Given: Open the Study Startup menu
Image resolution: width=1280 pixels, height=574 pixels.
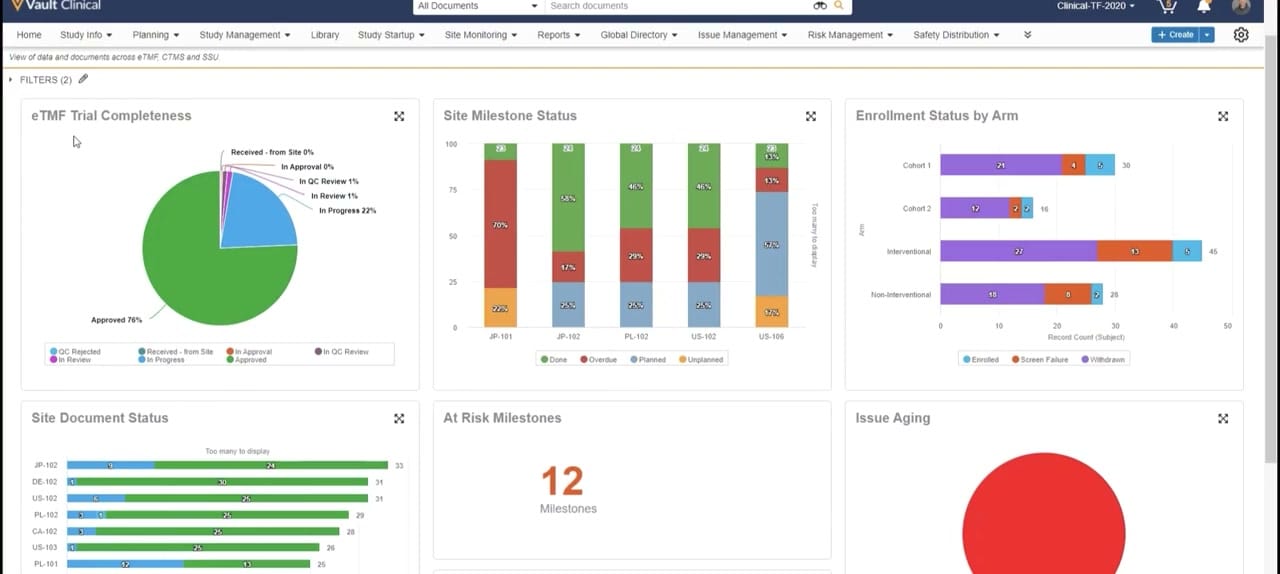Looking at the screenshot, I should 391,35.
